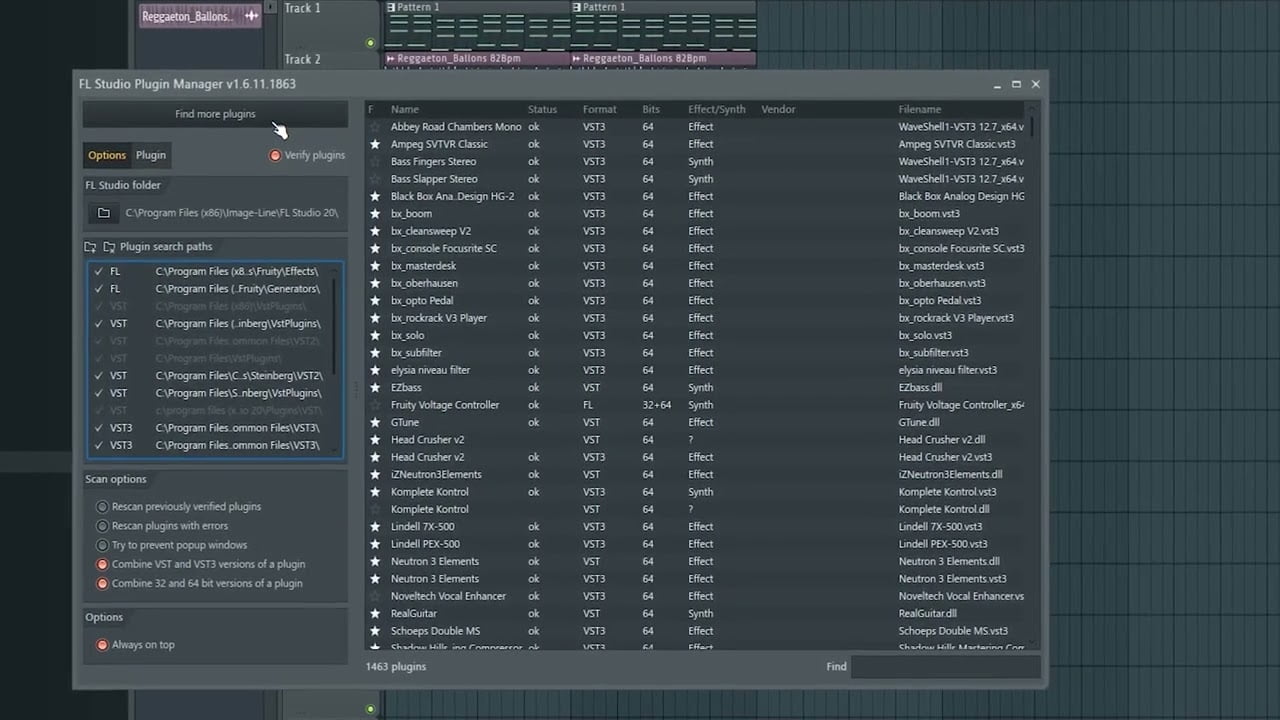Enable Rescan plugins with errors

102,526
